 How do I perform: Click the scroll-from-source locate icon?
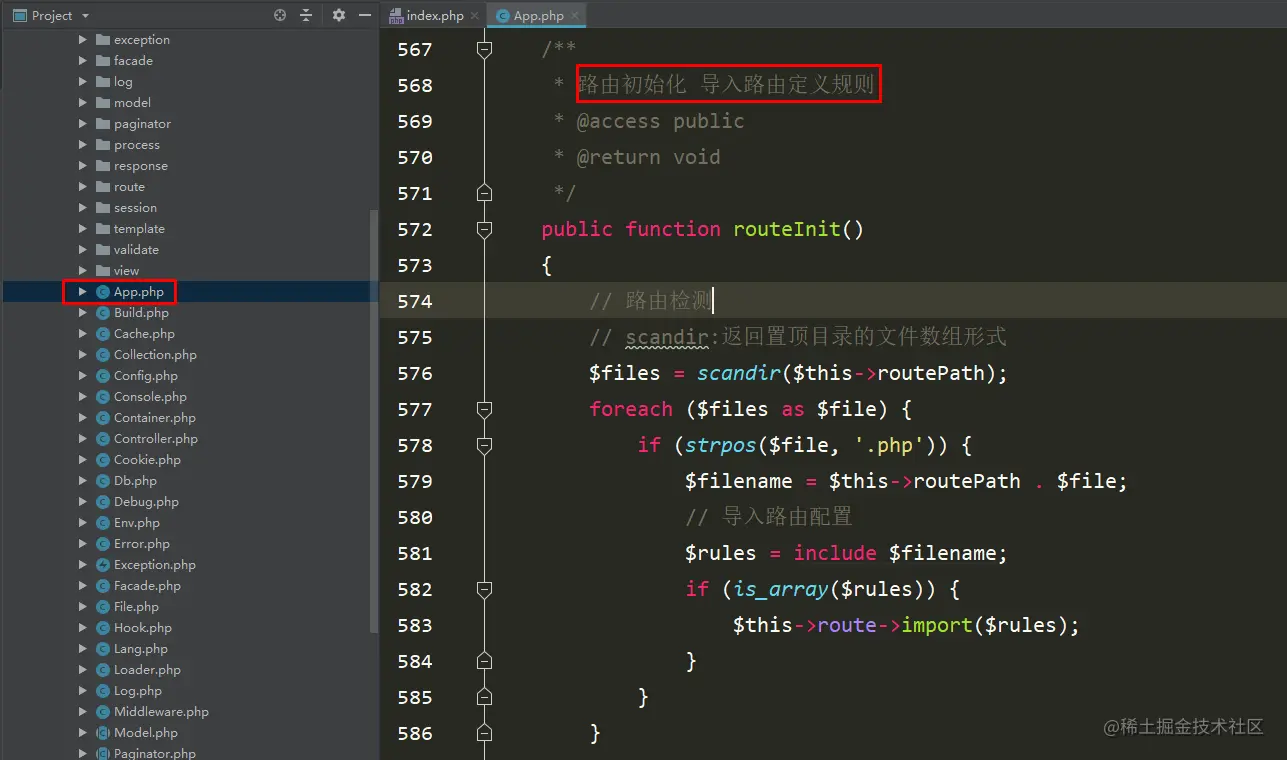pyautogui.click(x=280, y=15)
